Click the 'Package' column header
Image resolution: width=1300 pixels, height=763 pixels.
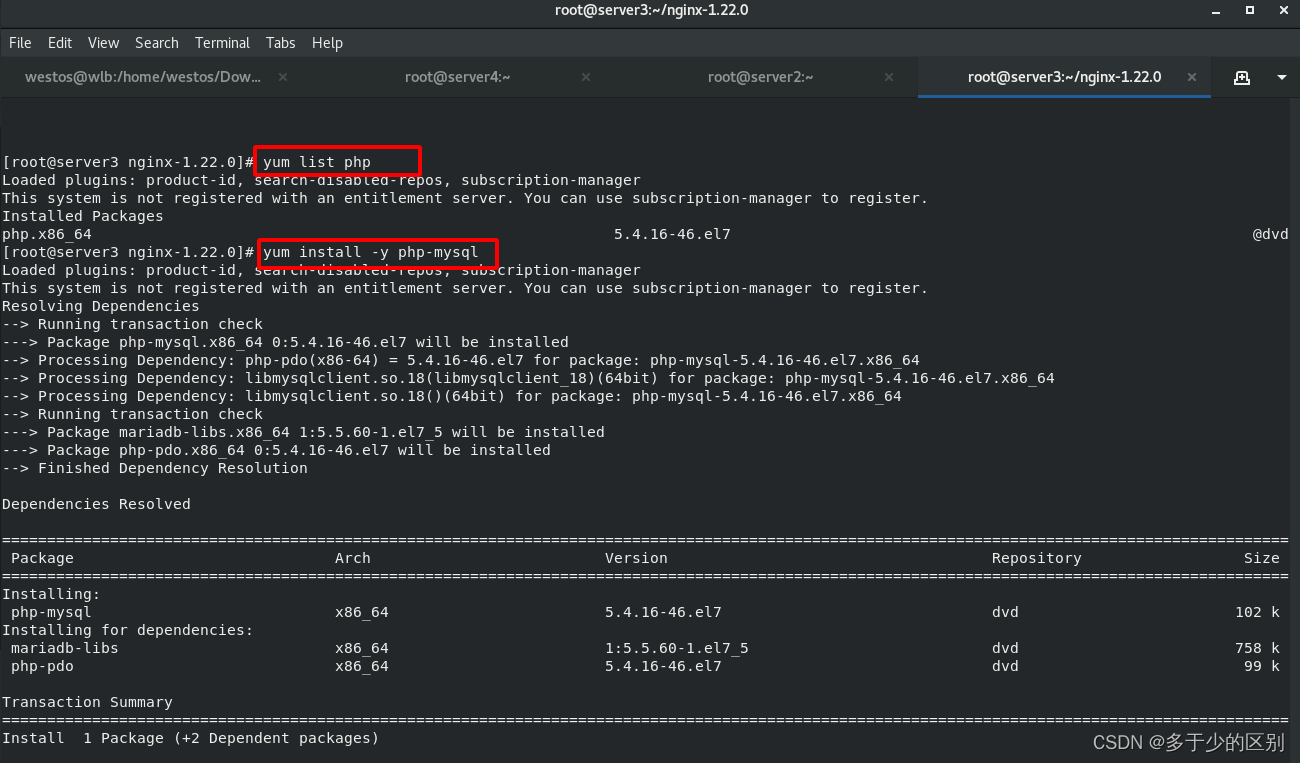click(42, 558)
